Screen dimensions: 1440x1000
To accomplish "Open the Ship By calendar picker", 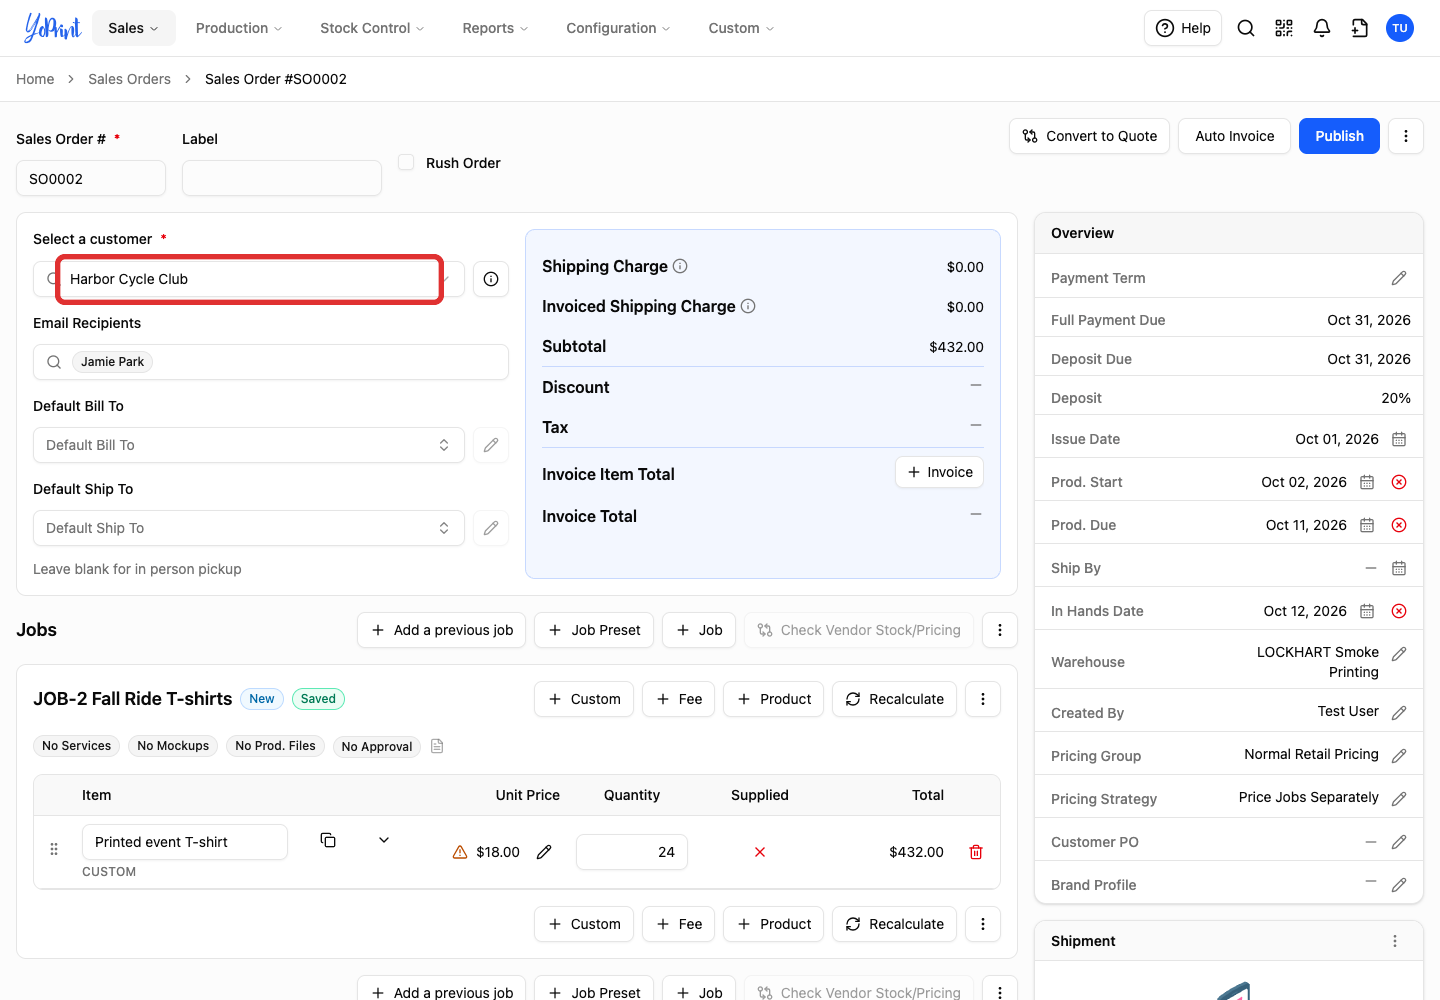I will [x=1399, y=568].
